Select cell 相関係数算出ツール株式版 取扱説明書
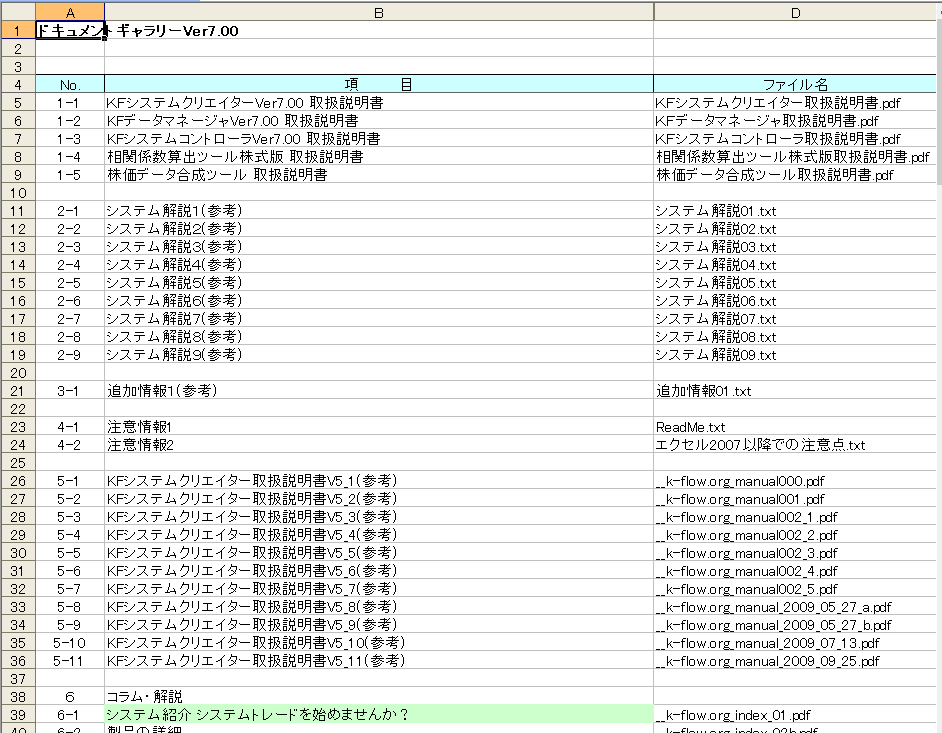The width and height of the screenshot is (942, 733). (x=378, y=157)
